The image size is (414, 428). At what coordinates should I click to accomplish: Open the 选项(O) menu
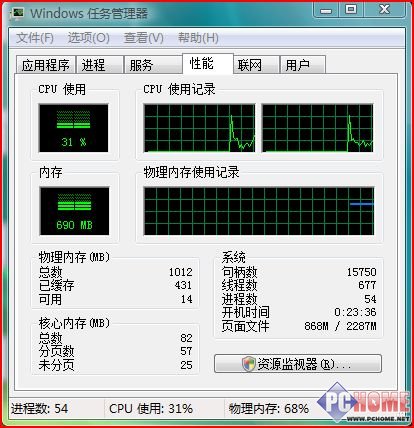pyautogui.click(x=89, y=38)
